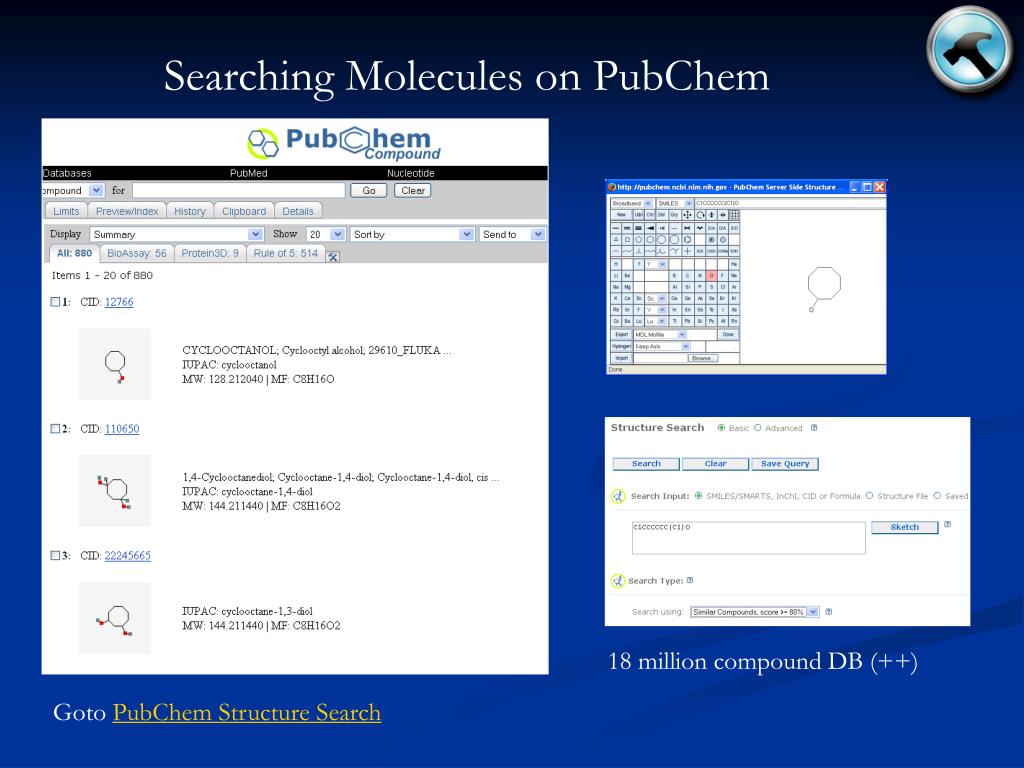1024x768 pixels.
Task: Click Clear beside the Go button
Action: click(413, 190)
